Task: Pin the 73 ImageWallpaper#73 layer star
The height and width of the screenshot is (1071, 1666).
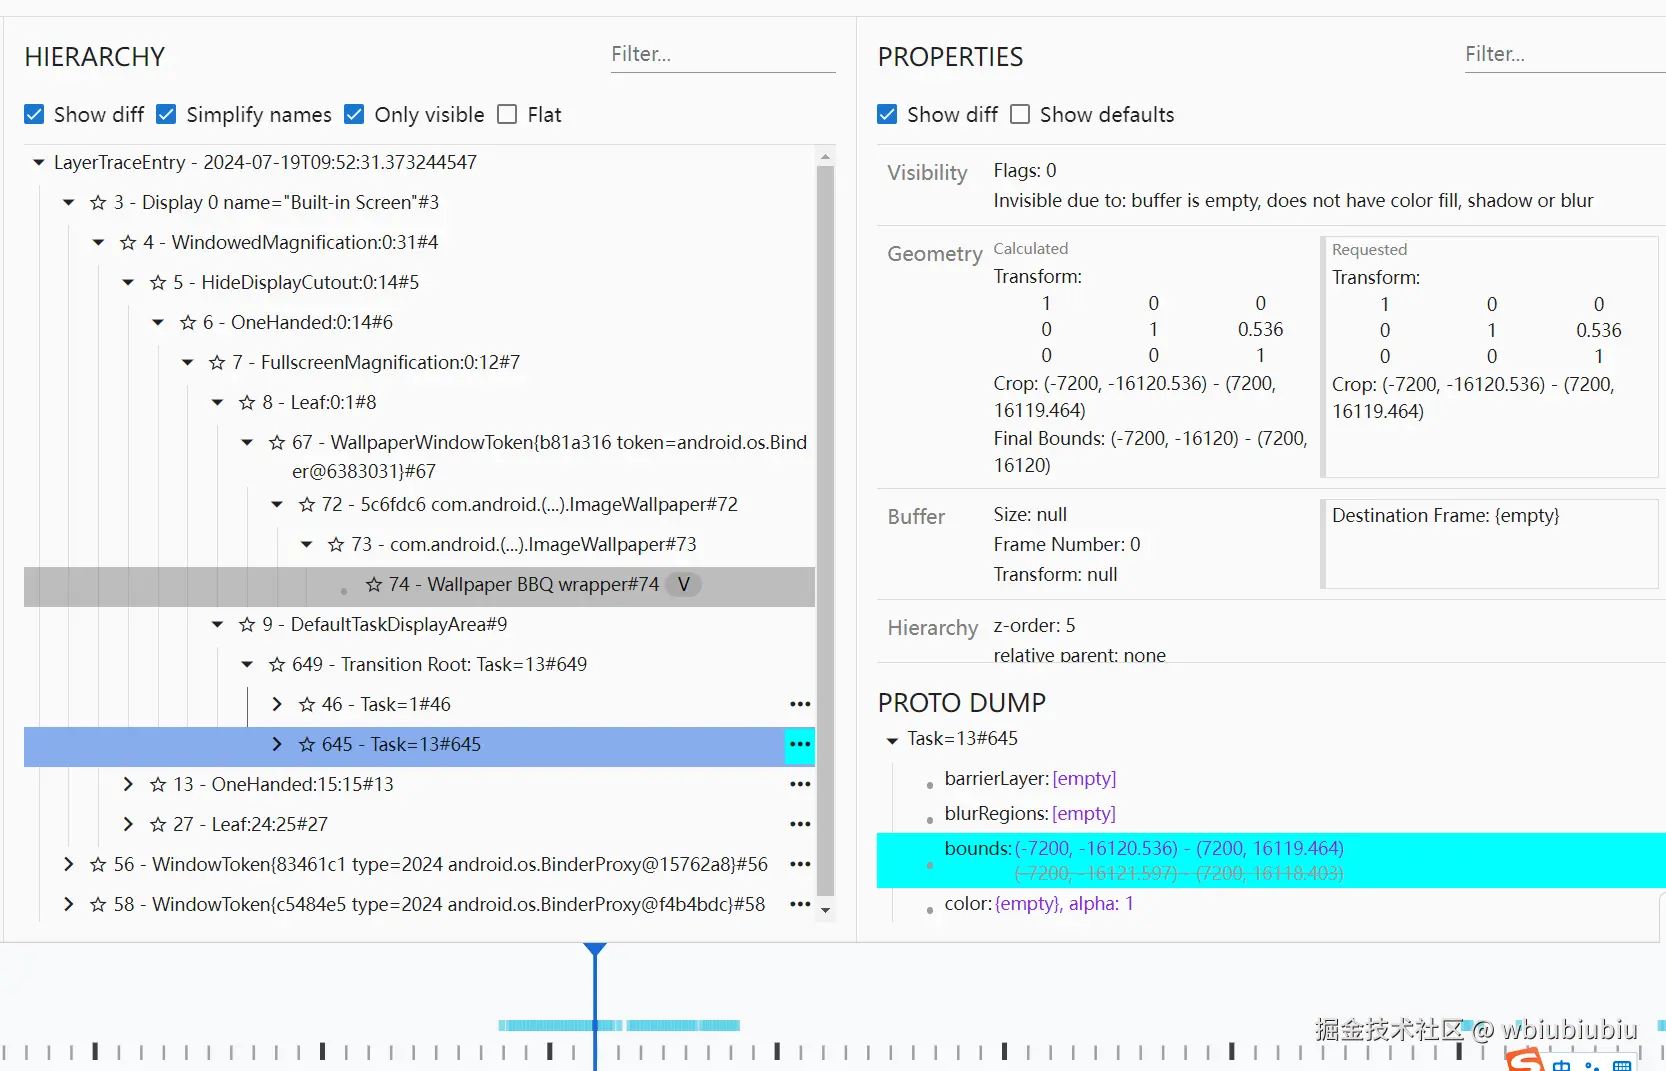Action: point(336,545)
